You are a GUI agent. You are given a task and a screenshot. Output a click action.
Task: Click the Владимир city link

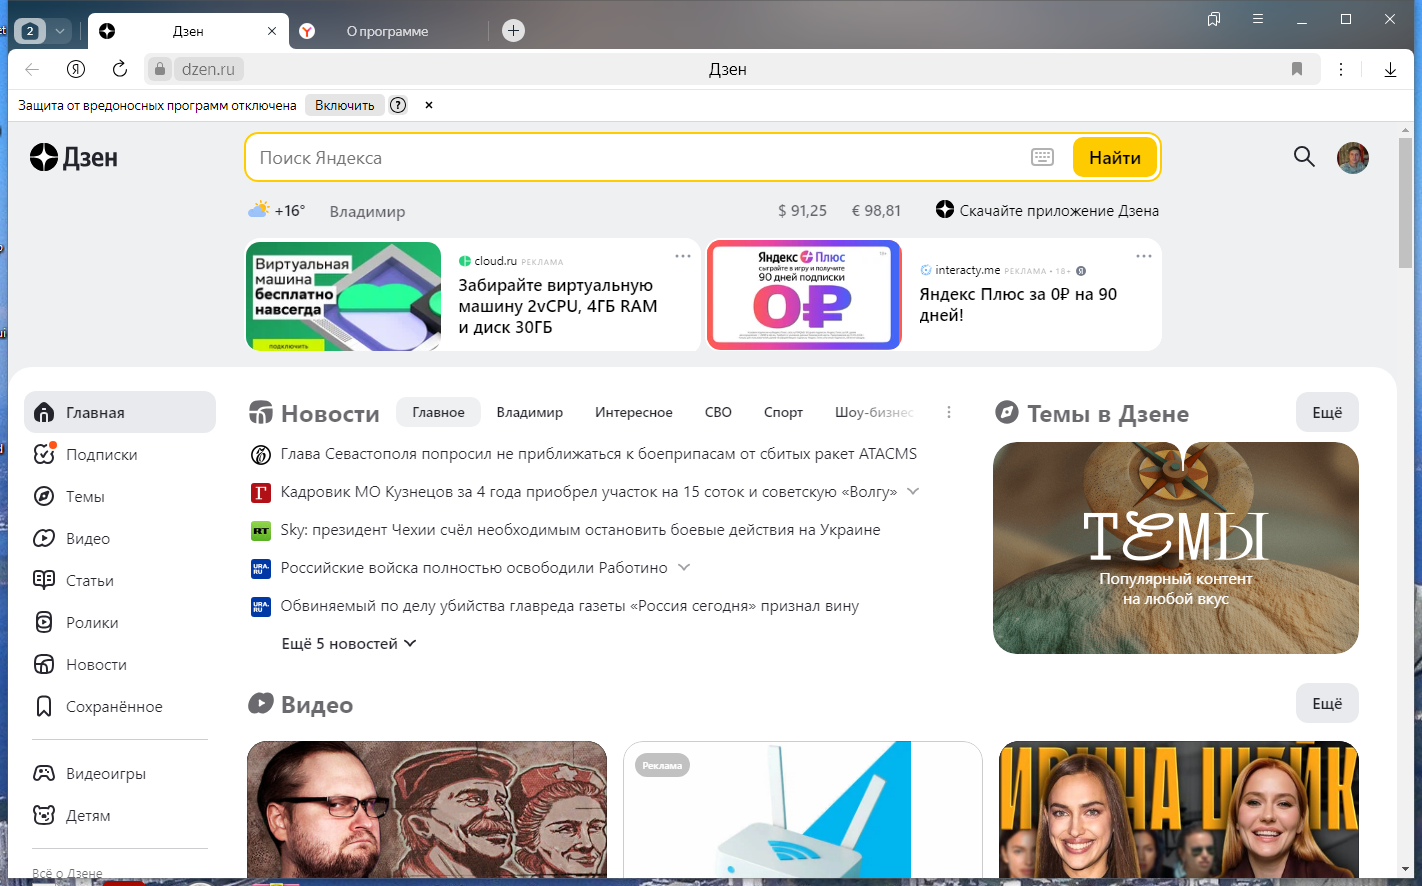(x=368, y=211)
